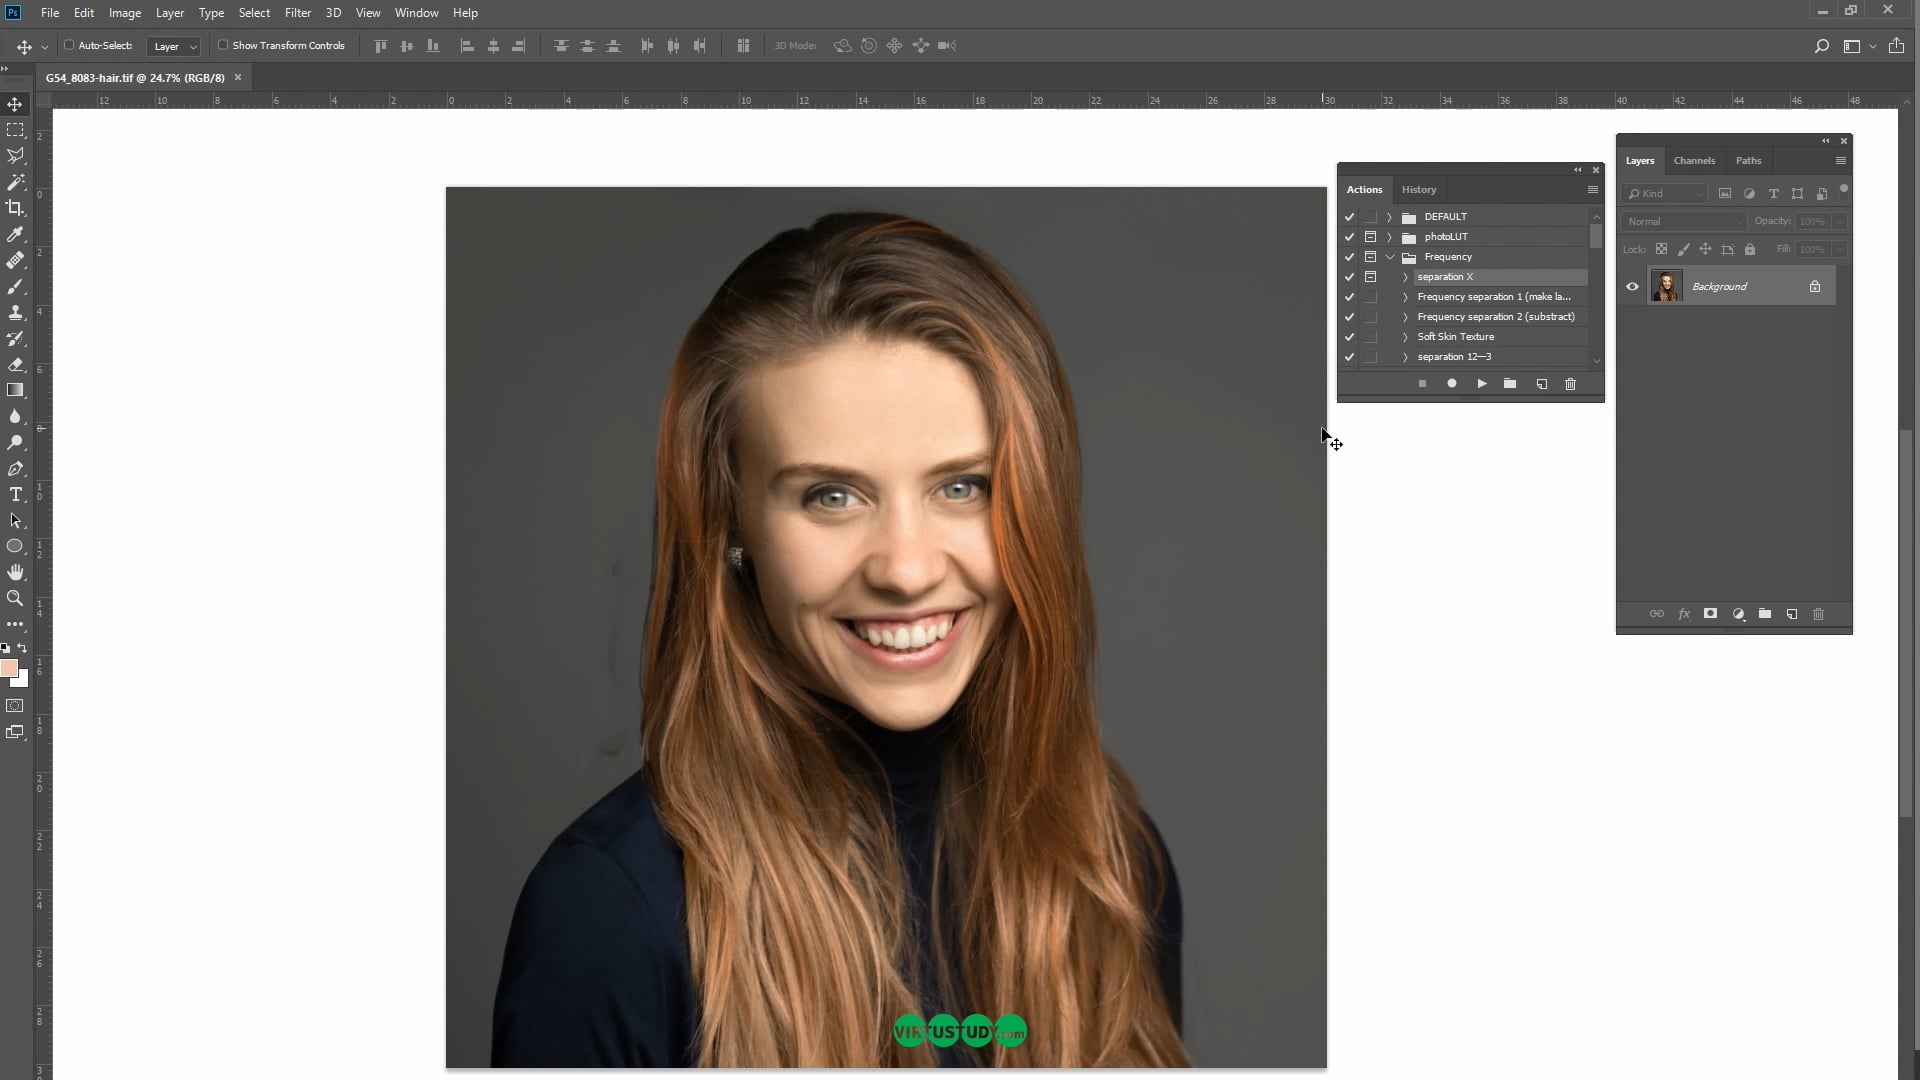Begin recording an action
The width and height of the screenshot is (1920, 1080).
click(x=1452, y=384)
